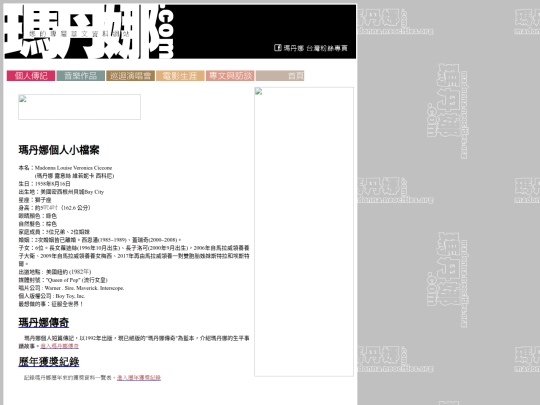Click the 出生地 Bay City line

[x=61, y=192]
